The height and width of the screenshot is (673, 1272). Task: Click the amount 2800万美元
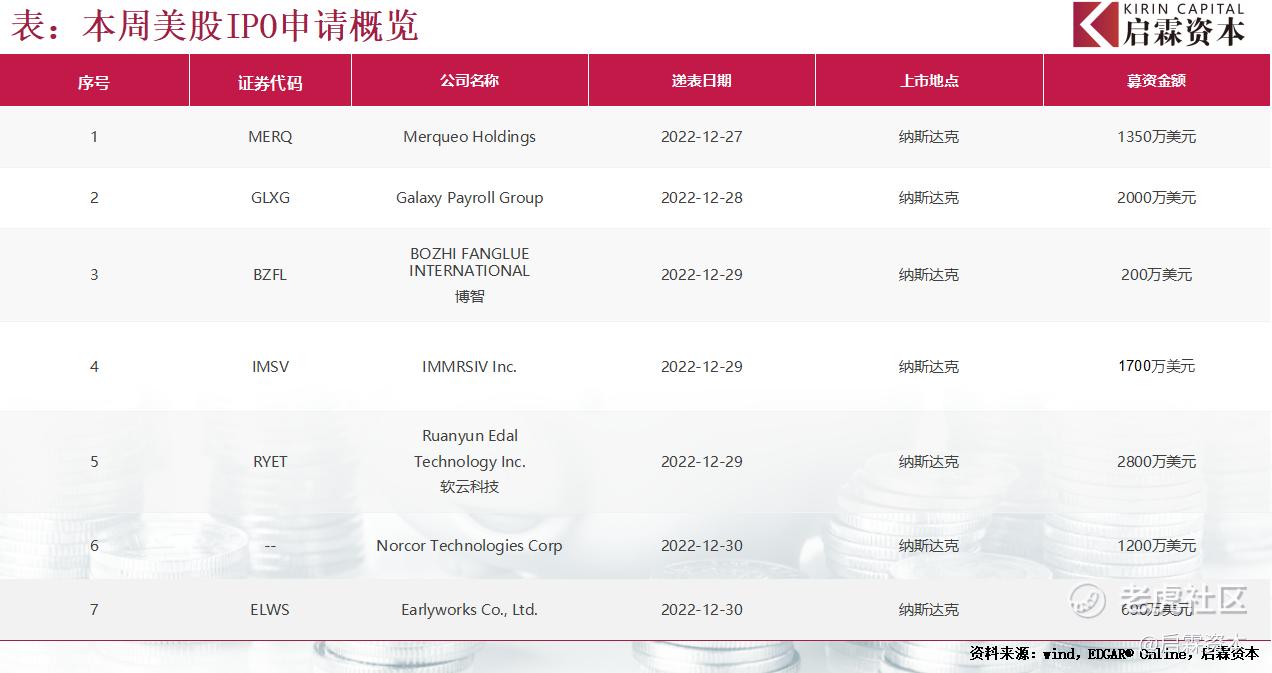[1156, 462]
